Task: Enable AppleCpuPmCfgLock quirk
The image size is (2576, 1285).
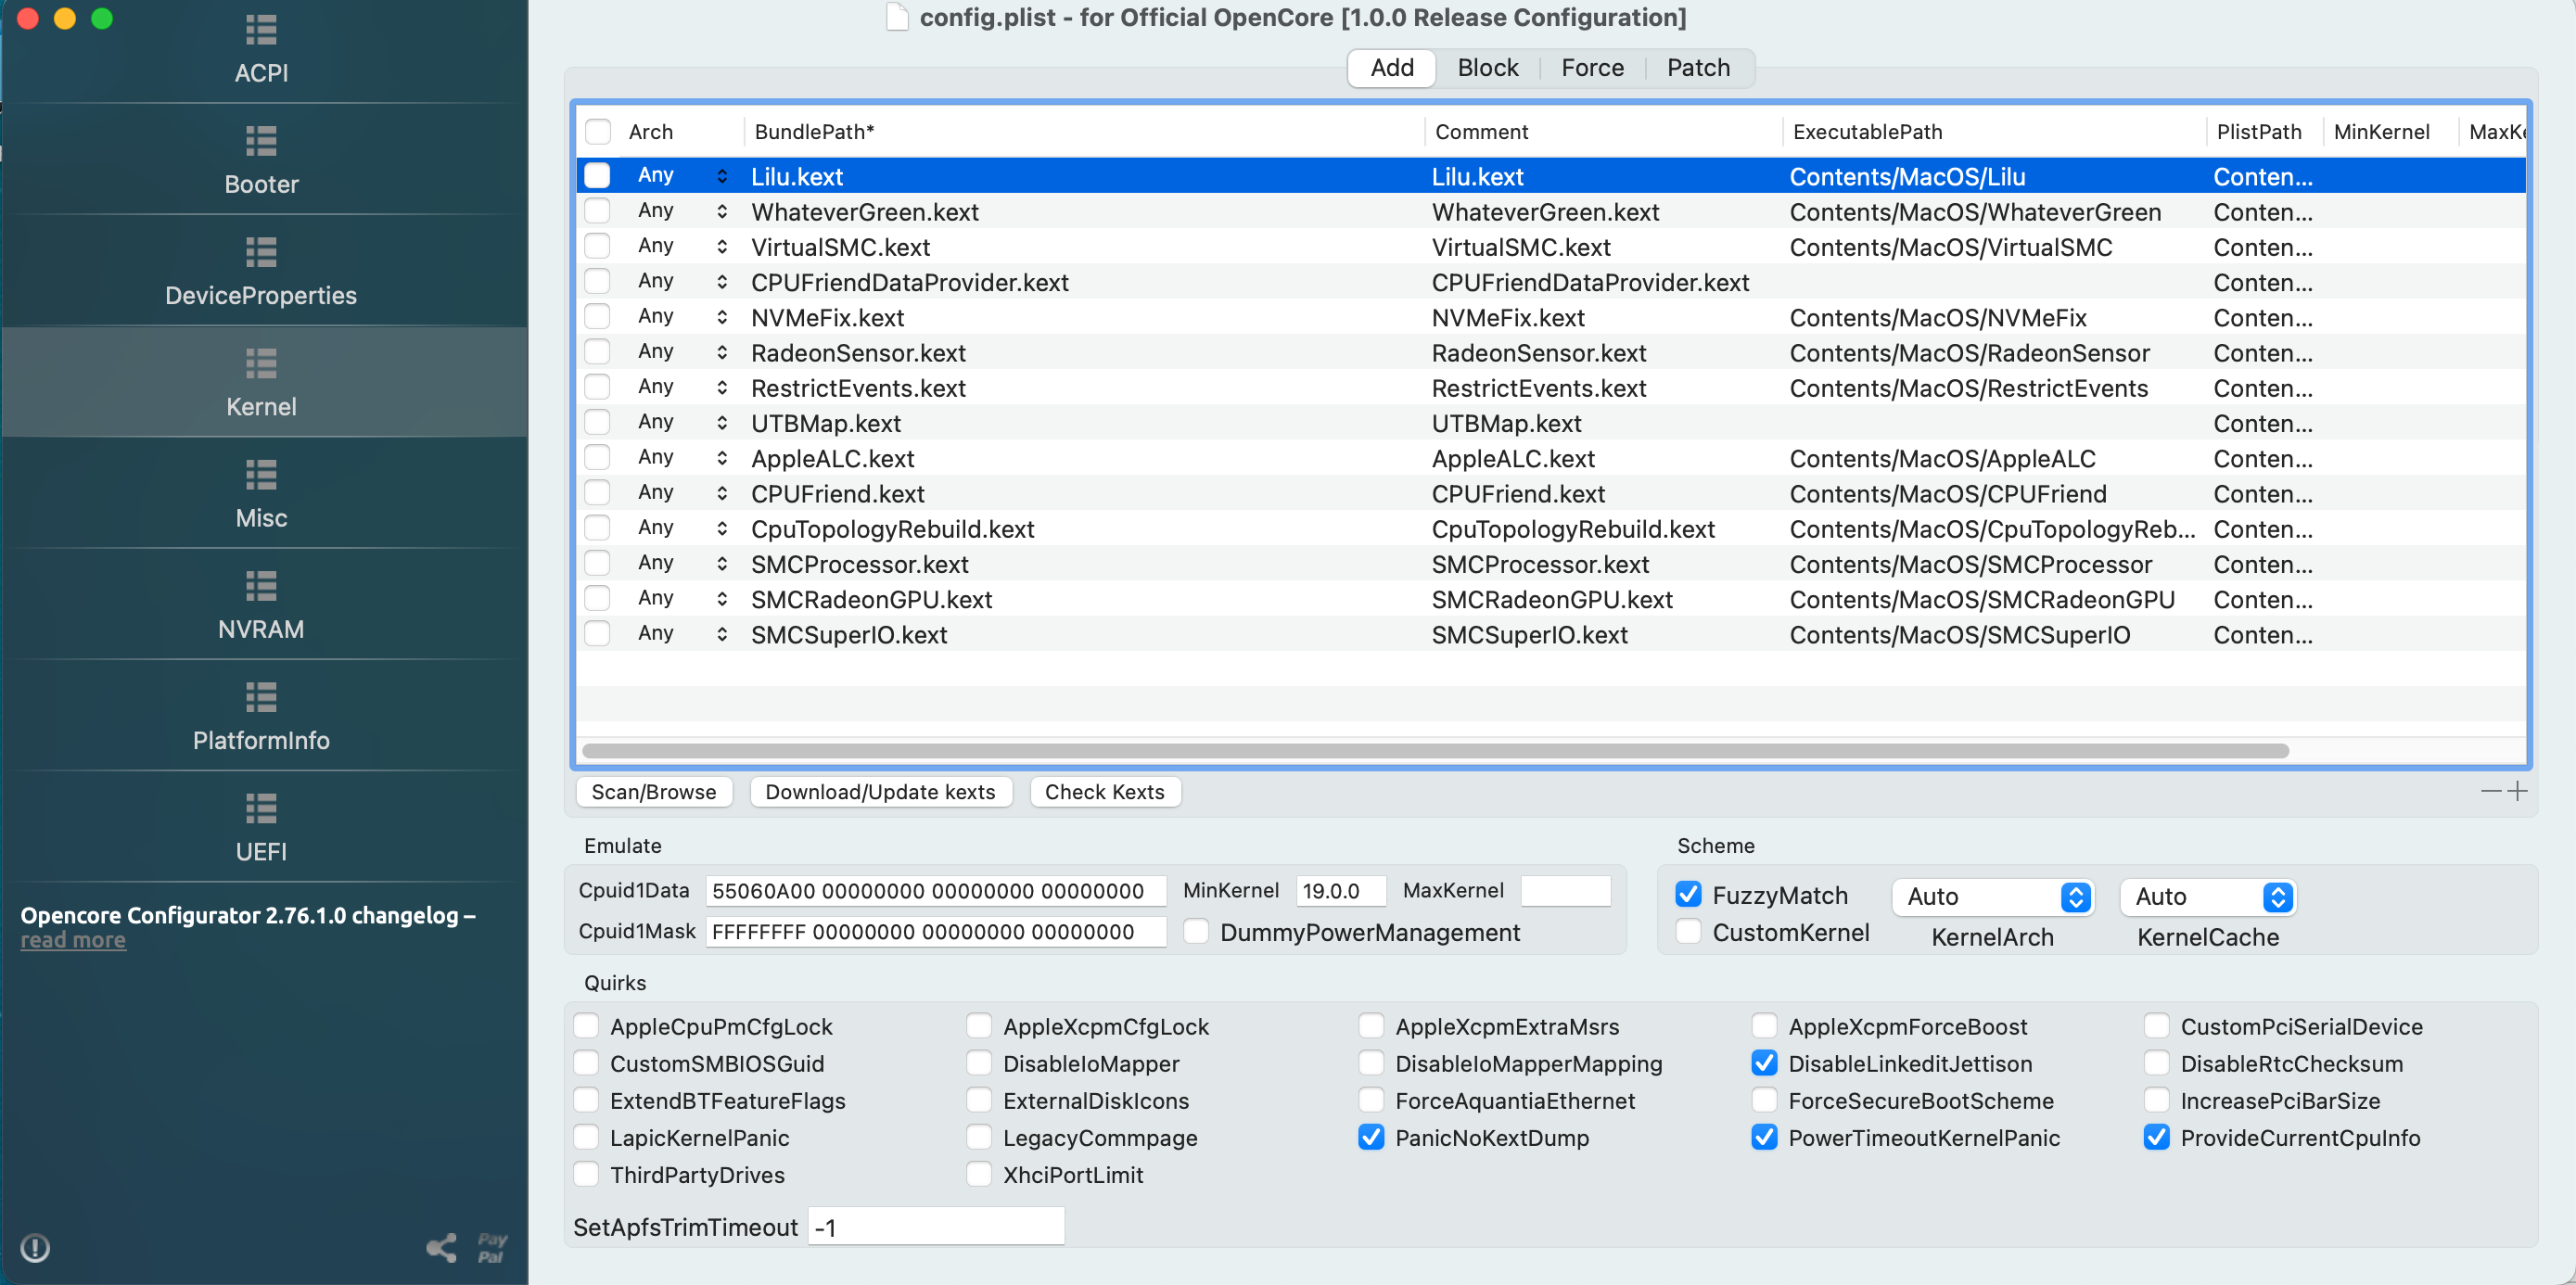Action: click(586, 1026)
